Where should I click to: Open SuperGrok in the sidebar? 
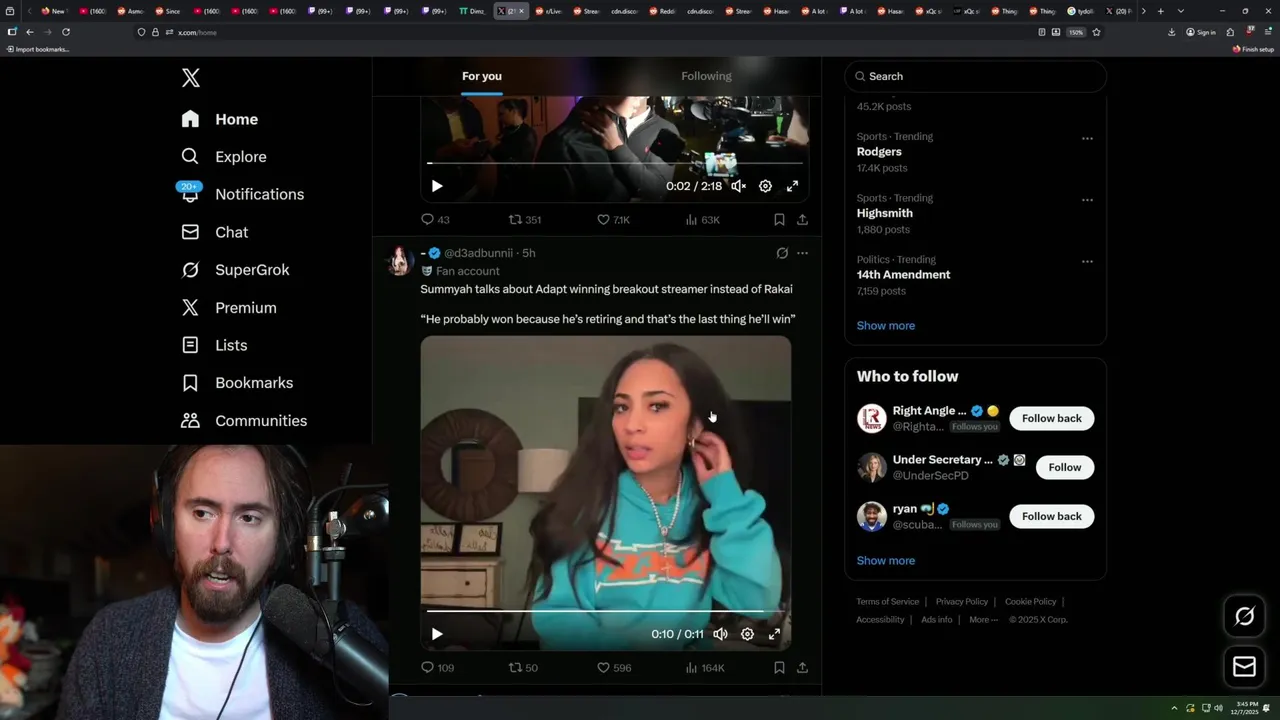point(235,270)
